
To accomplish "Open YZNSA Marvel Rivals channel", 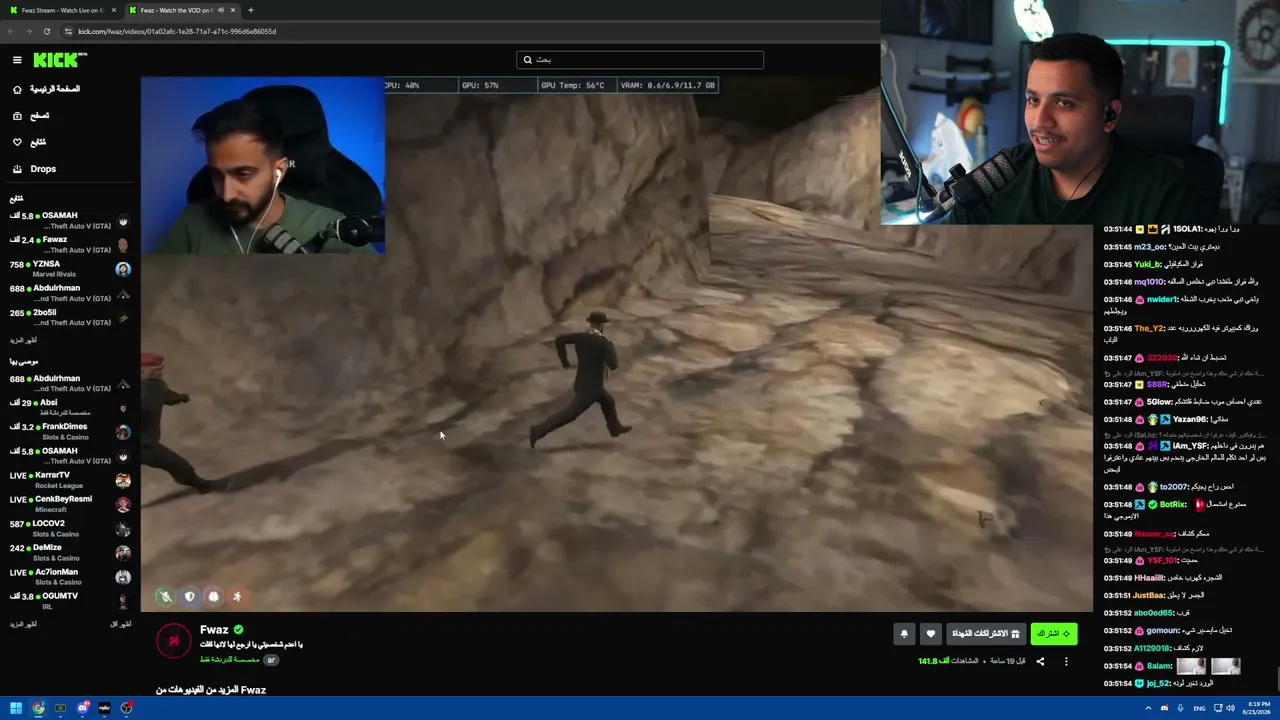I will click(70, 269).
